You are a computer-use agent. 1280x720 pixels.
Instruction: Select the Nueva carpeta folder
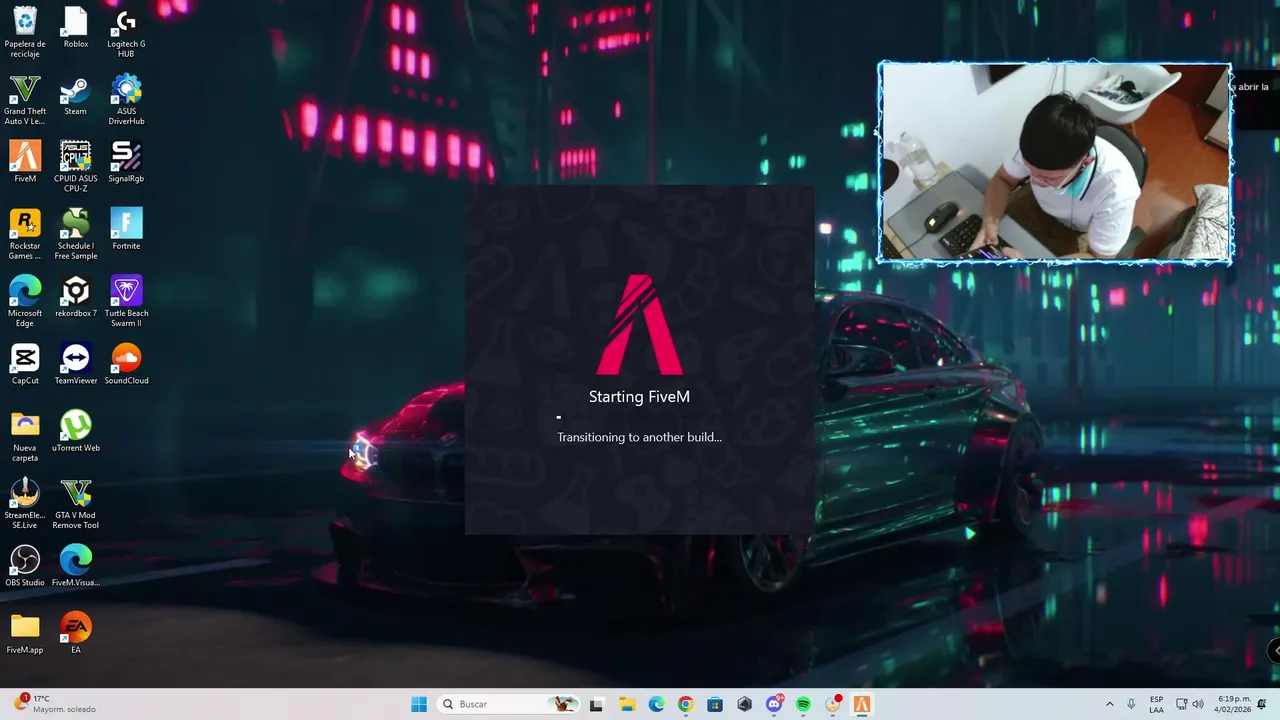pos(25,436)
